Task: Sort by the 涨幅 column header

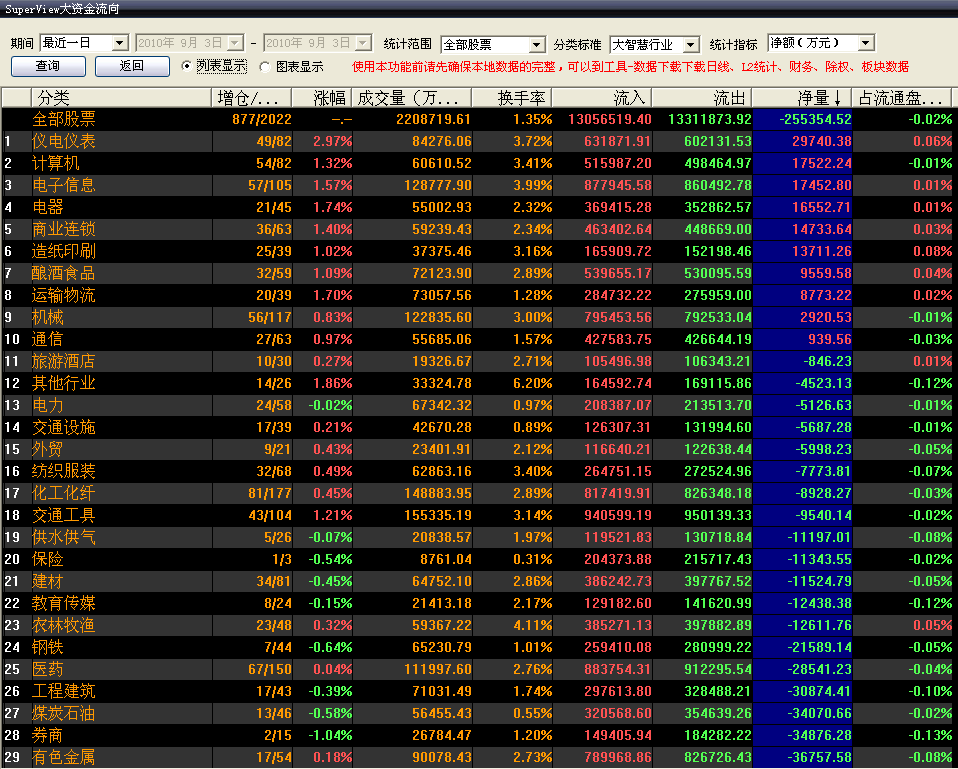Action: coord(323,98)
